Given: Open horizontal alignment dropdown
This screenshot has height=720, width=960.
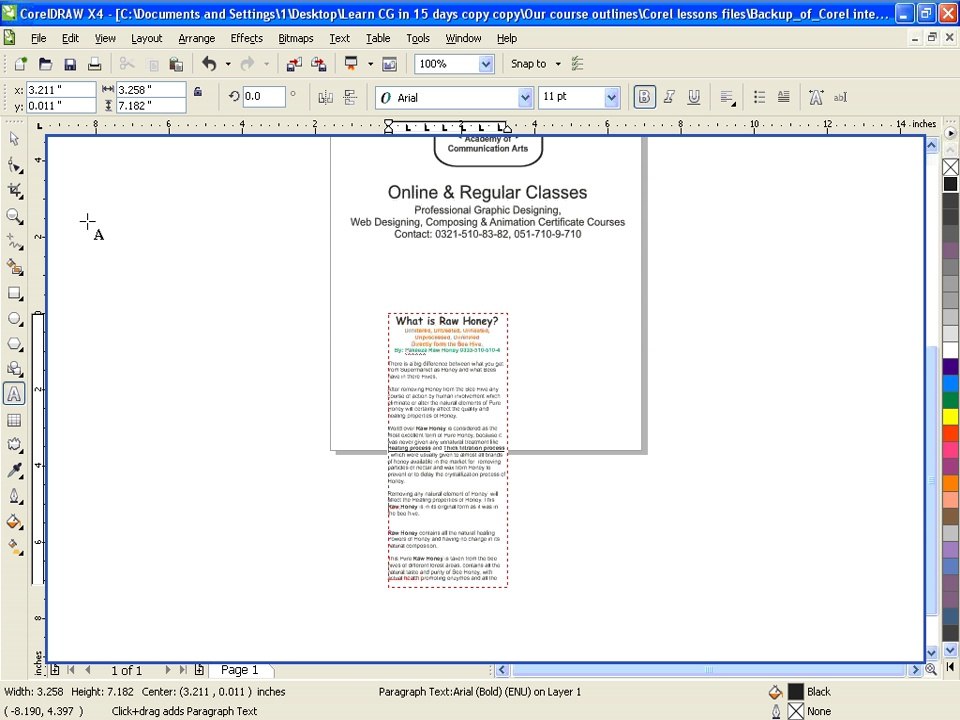Looking at the screenshot, I should point(727,97).
